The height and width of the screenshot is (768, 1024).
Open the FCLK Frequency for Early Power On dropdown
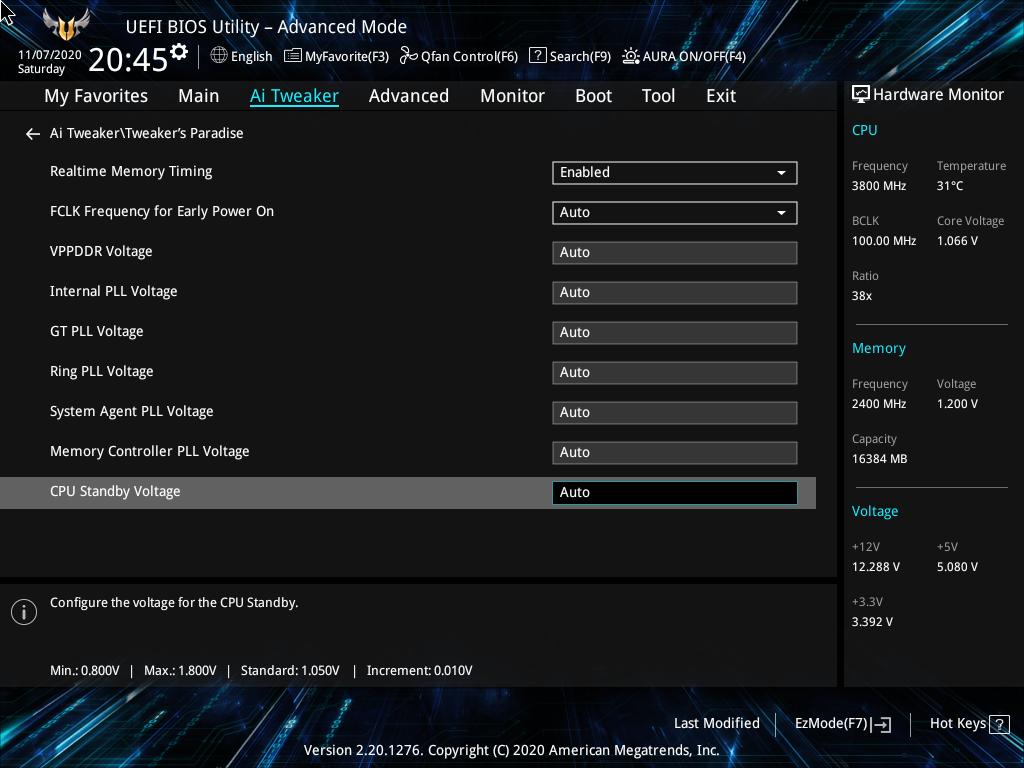click(x=675, y=213)
